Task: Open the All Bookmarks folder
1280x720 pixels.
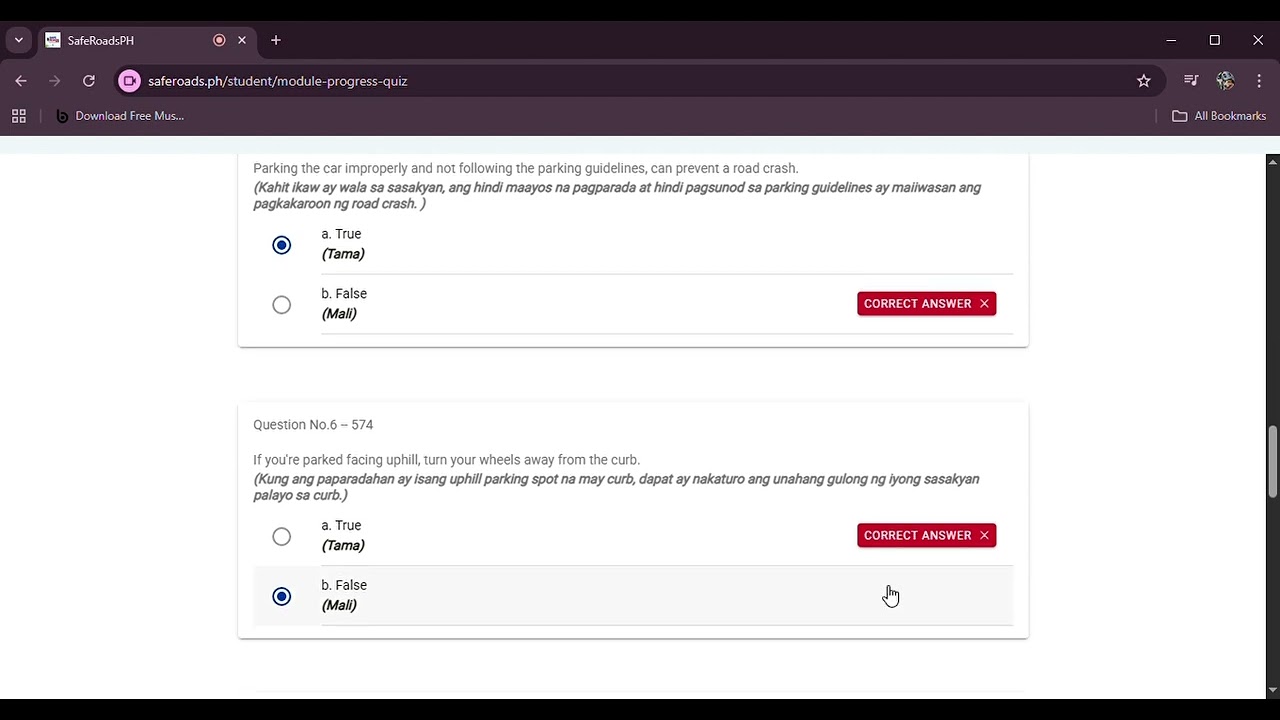Action: click(1219, 116)
